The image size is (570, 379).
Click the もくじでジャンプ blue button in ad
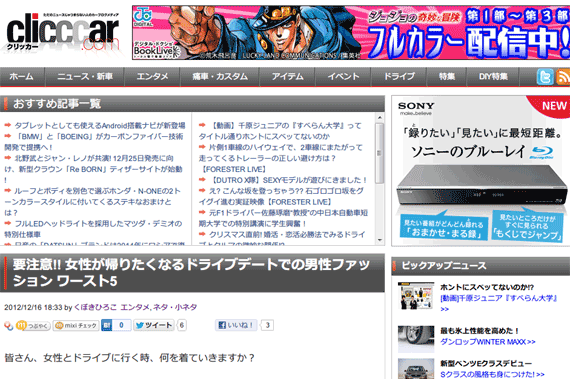coord(527,226)
